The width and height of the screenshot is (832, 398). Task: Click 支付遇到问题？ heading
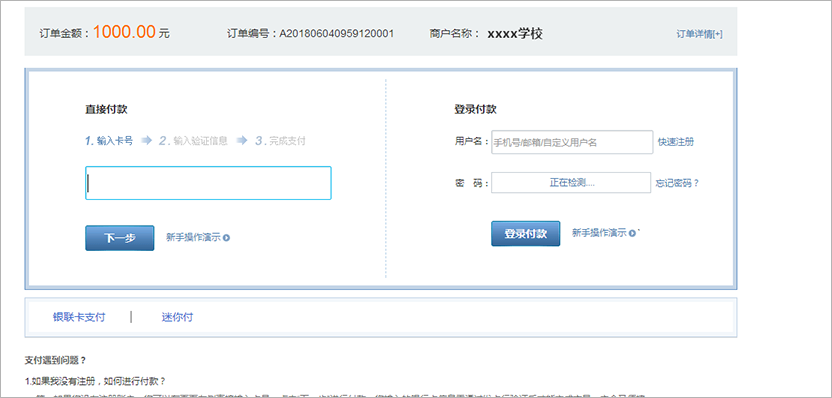(x=55, y=360)
